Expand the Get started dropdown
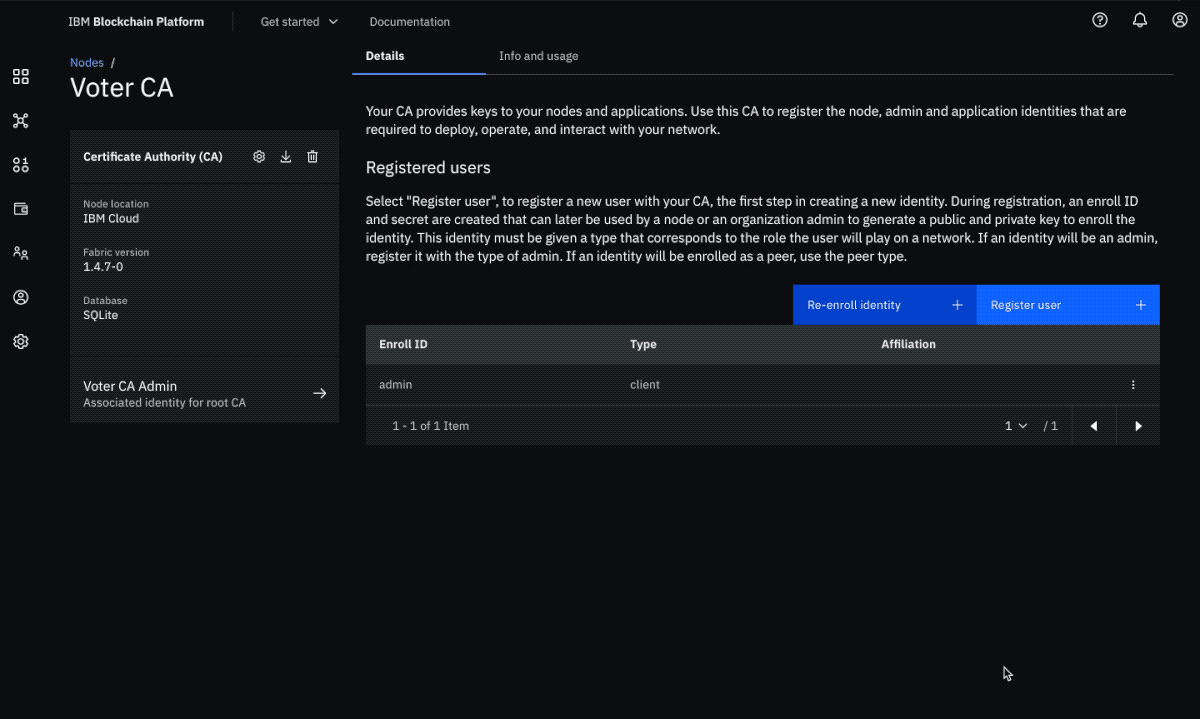This screenshot has width=1200, height=719. (x=299, y=21)
